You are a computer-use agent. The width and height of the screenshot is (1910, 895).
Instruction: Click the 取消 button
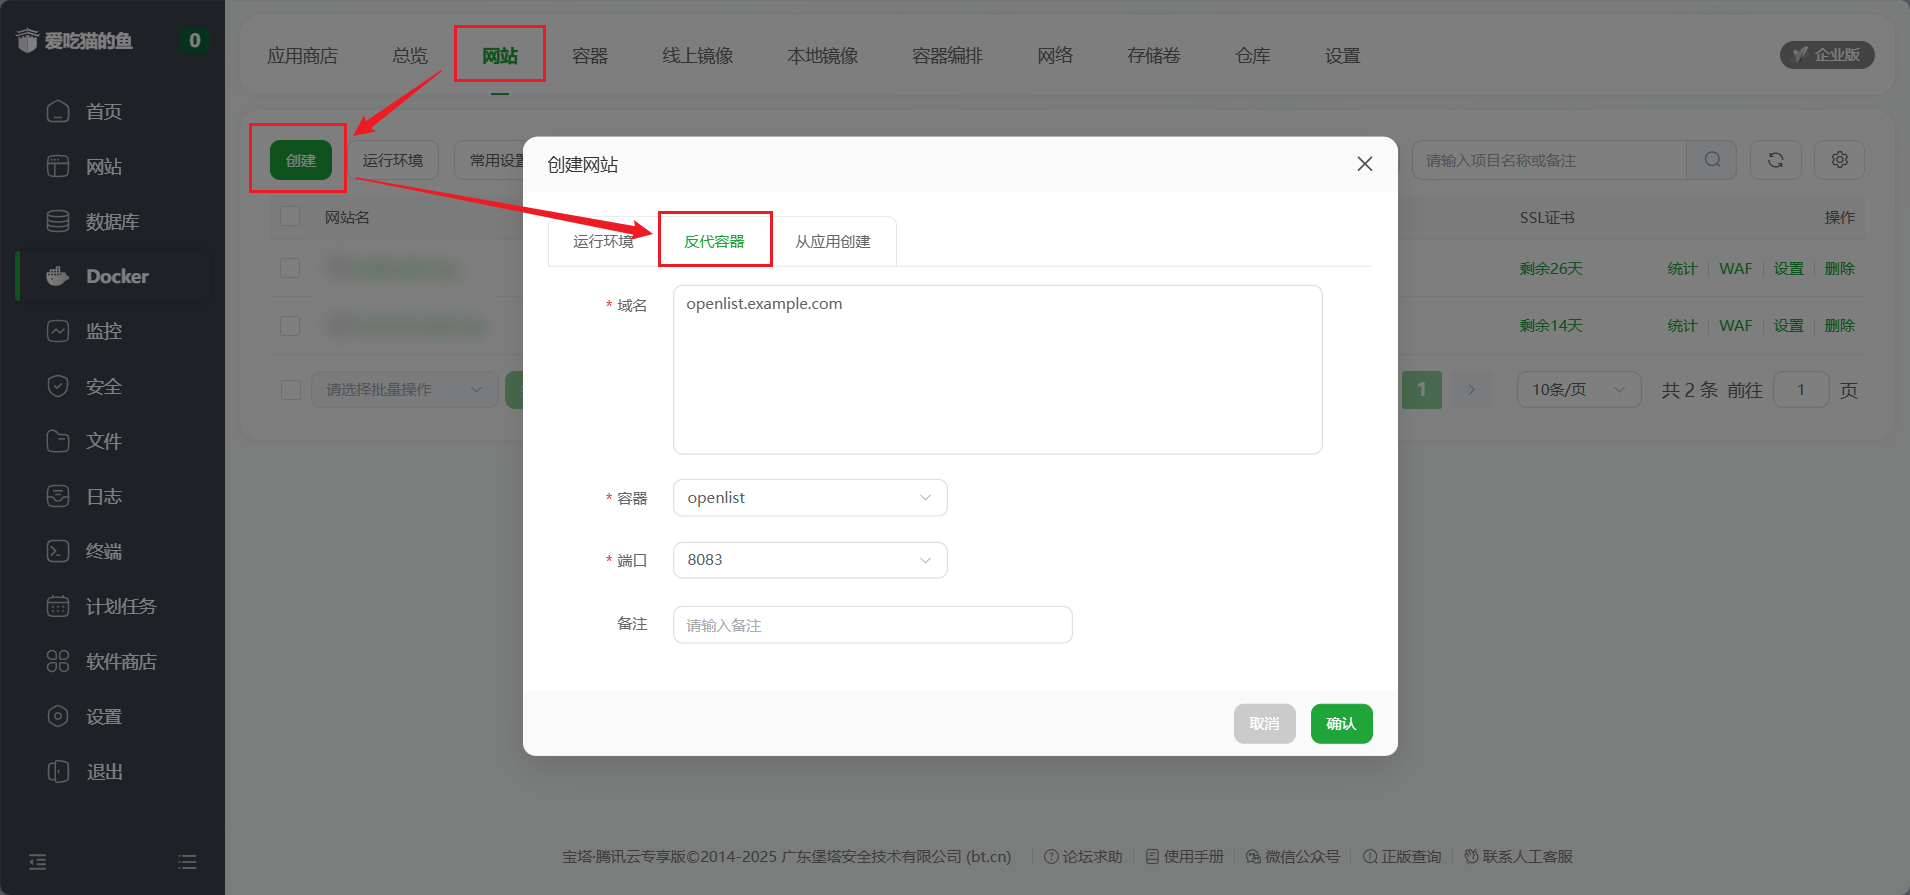1264,724
